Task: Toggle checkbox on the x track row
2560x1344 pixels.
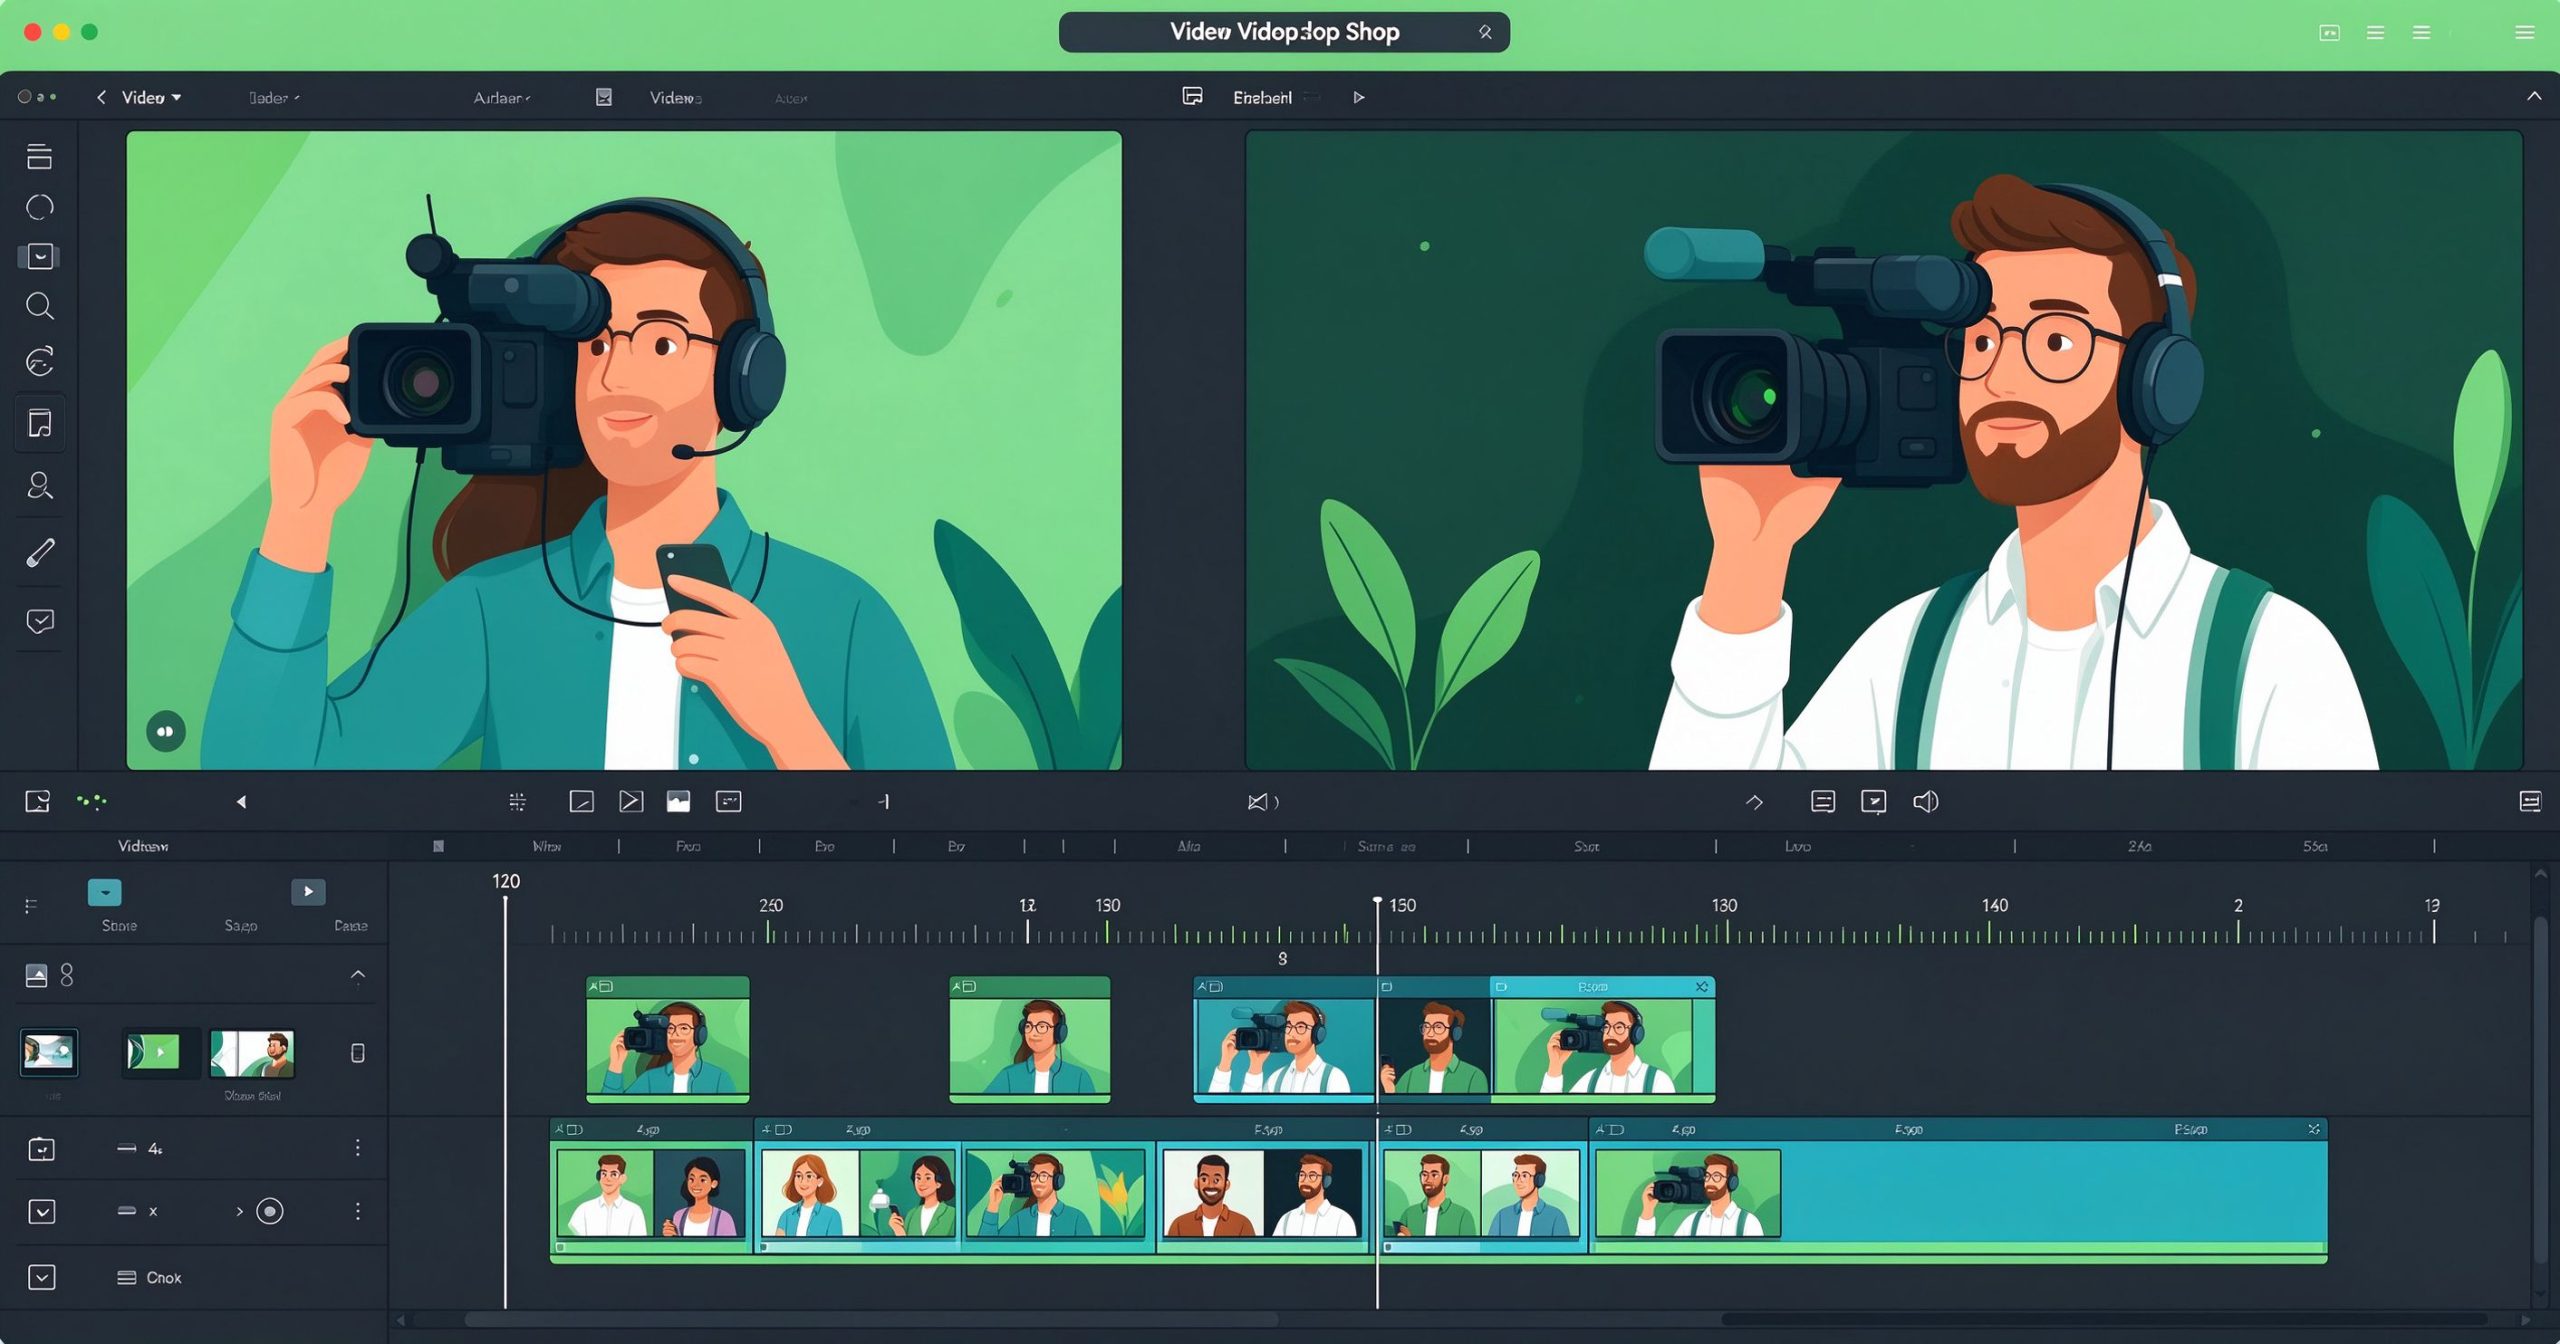Action: coord(42,1211)
